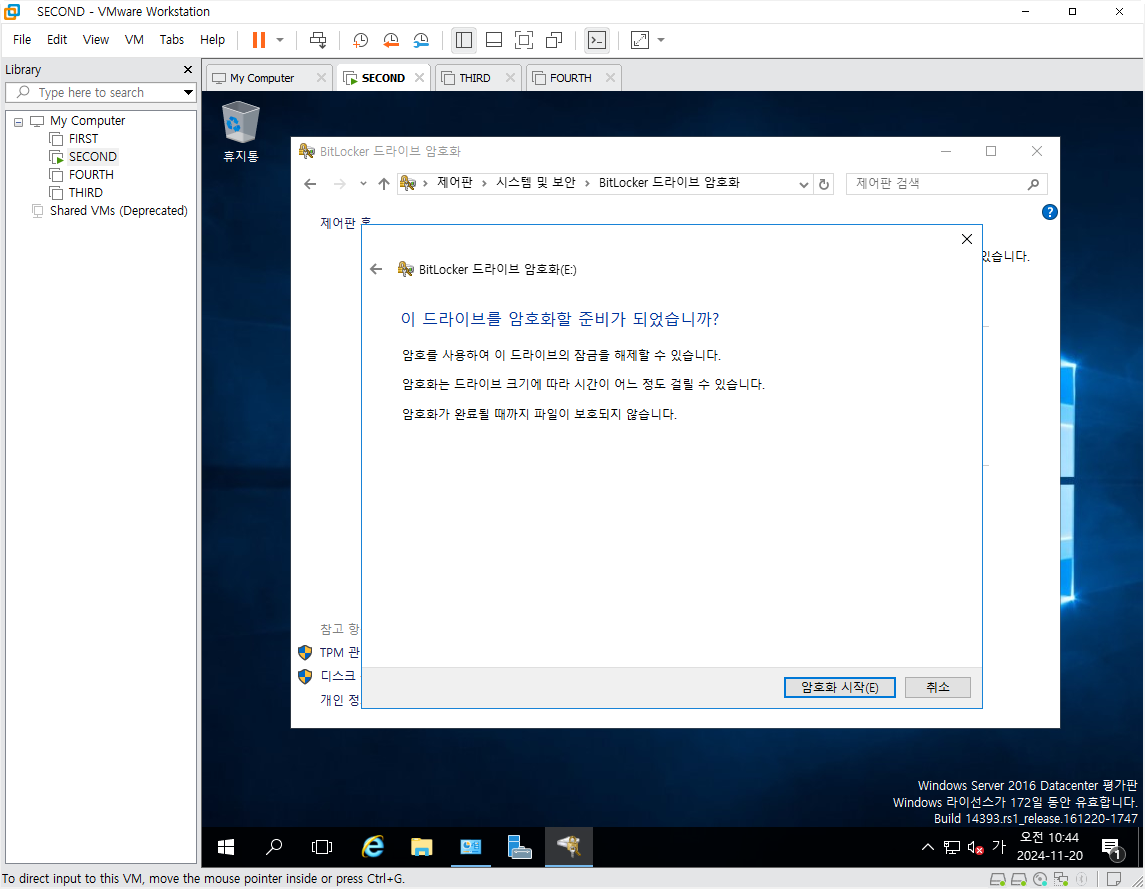
Task: Open the snapshot manager icon
Action: pyautogui.click(x=421, y=40)
